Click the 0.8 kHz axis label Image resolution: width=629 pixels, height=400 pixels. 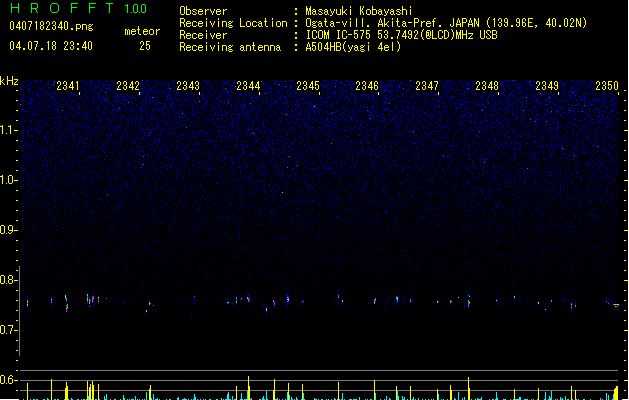pos(8,280)
